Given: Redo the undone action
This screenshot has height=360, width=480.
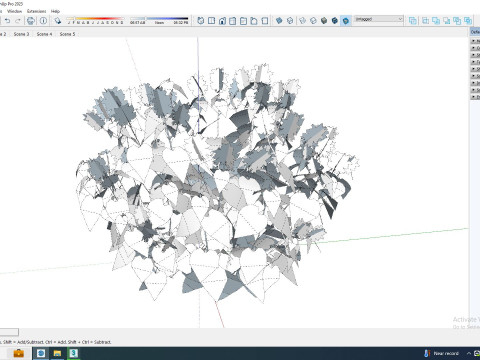Looking at the screenshot, I should [18, 21].
